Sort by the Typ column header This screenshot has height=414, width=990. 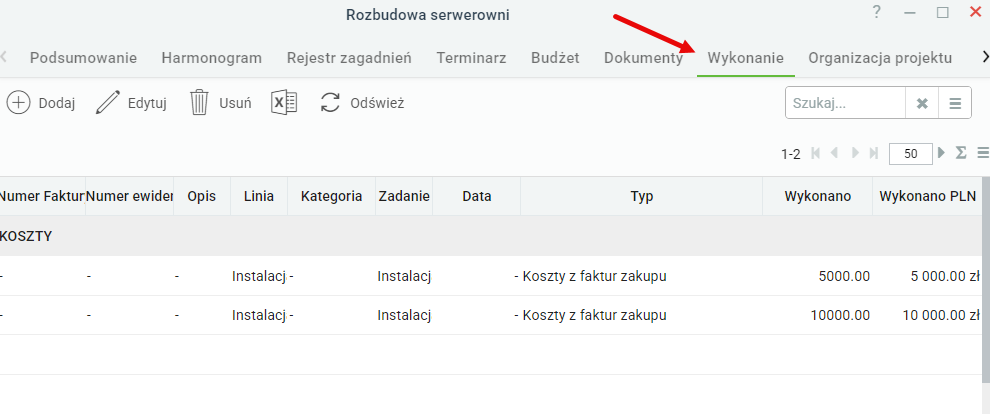pos(641,196)
